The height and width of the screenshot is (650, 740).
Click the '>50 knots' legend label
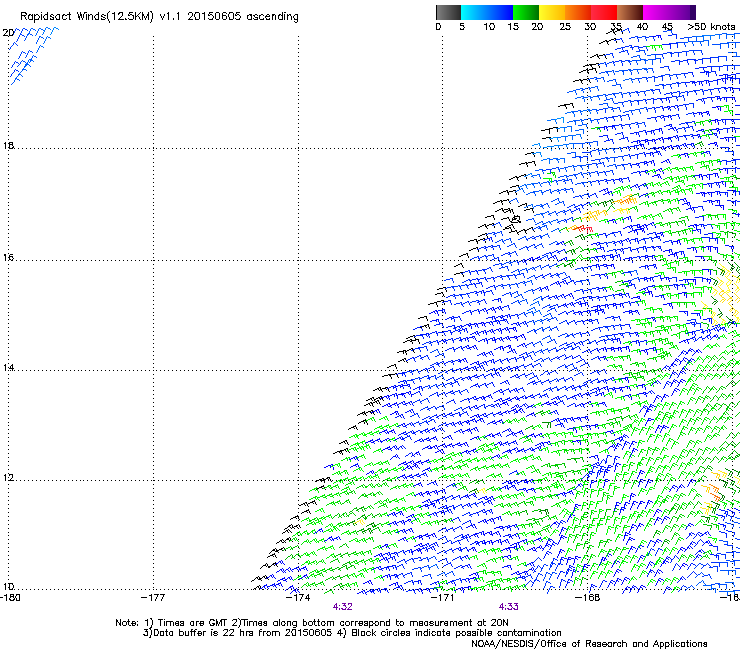pyautogui.click(x=711, y=27)
